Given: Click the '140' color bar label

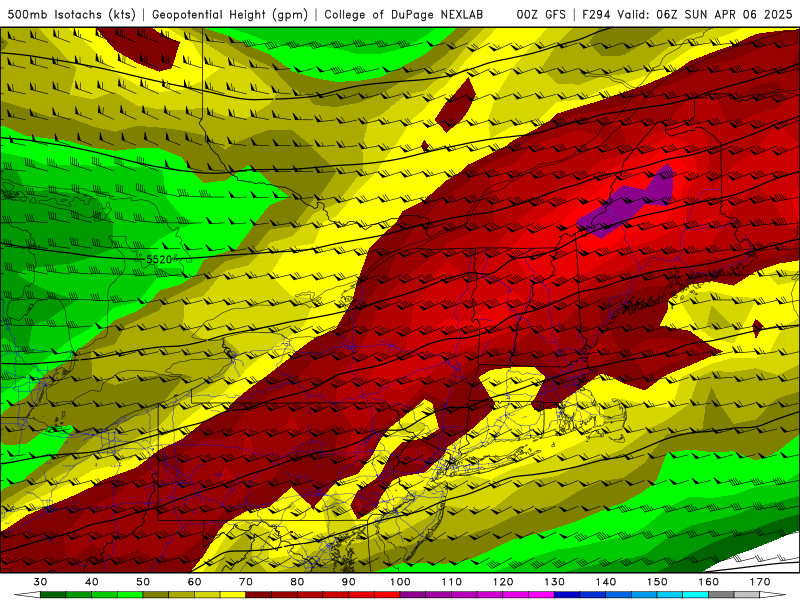Looking at the screenshot, I should pyautogui.click(x=606, y=582).
